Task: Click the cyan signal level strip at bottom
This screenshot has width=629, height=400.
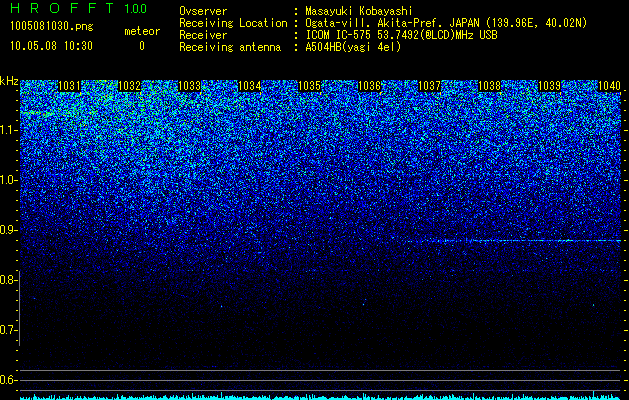Action: click(x=320, y=397)
